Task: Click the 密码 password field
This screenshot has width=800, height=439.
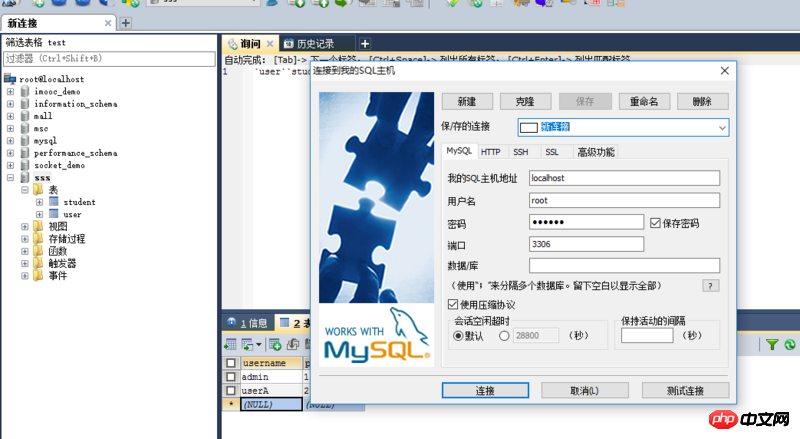Action: click(x=586, y=222)
